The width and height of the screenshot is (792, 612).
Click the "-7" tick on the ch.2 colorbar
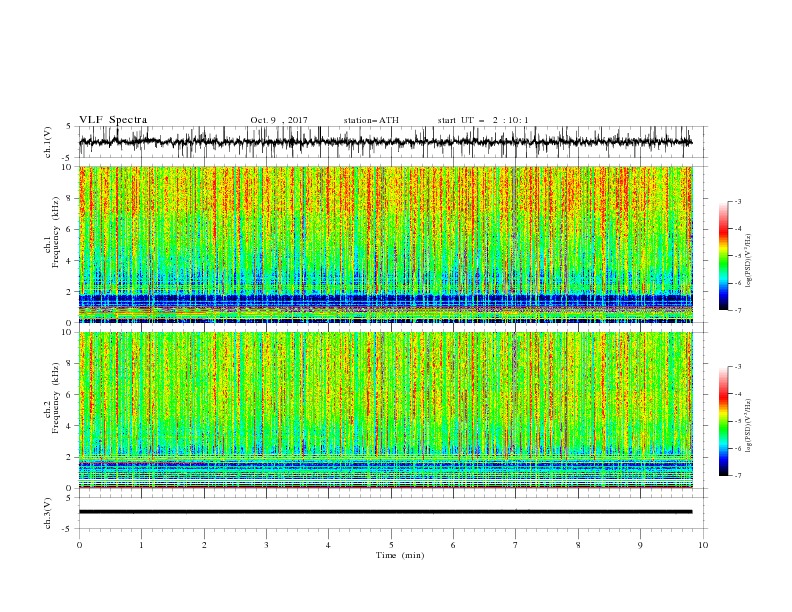pos(737,476)
